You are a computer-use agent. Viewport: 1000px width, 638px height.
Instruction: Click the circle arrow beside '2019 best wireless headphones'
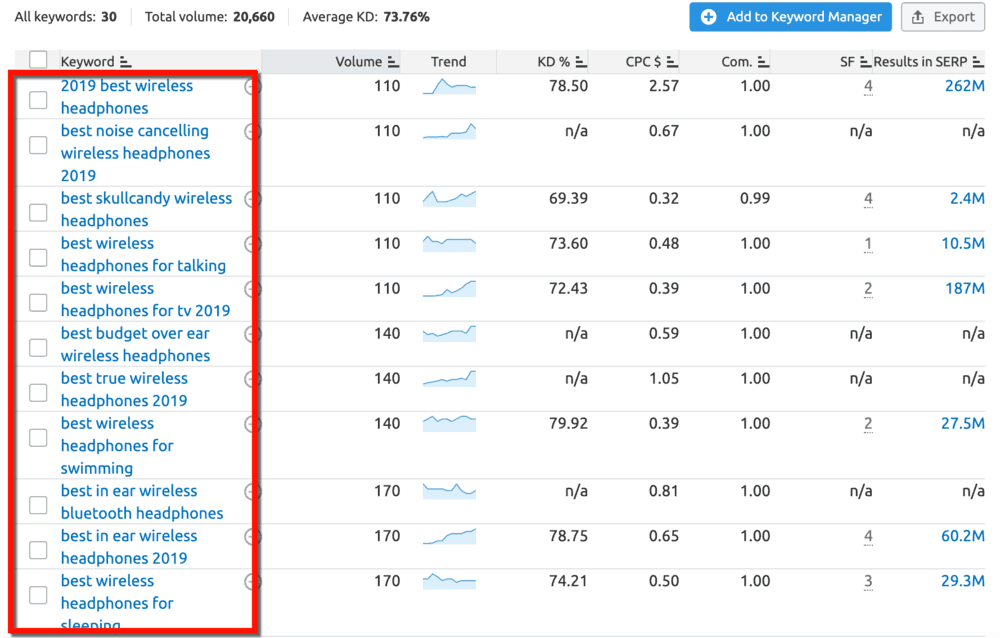click(x=251, y=87)
